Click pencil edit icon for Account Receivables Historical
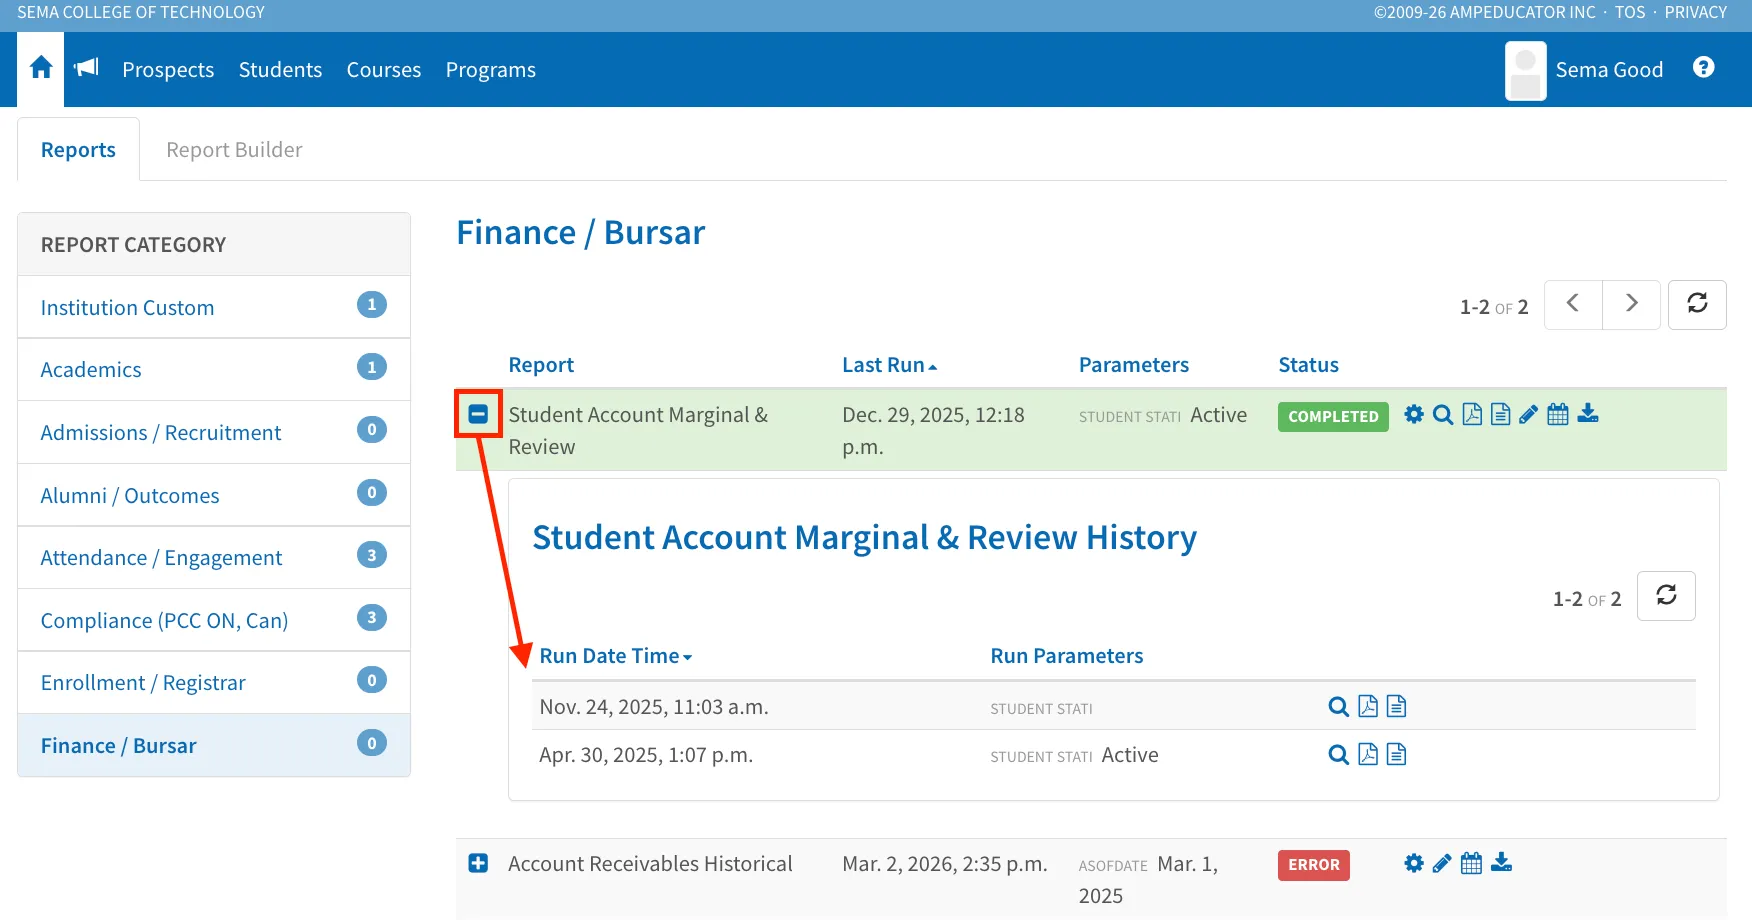Image resolution: width=1752 pixels, height=922 pixels. [1442, 863]
